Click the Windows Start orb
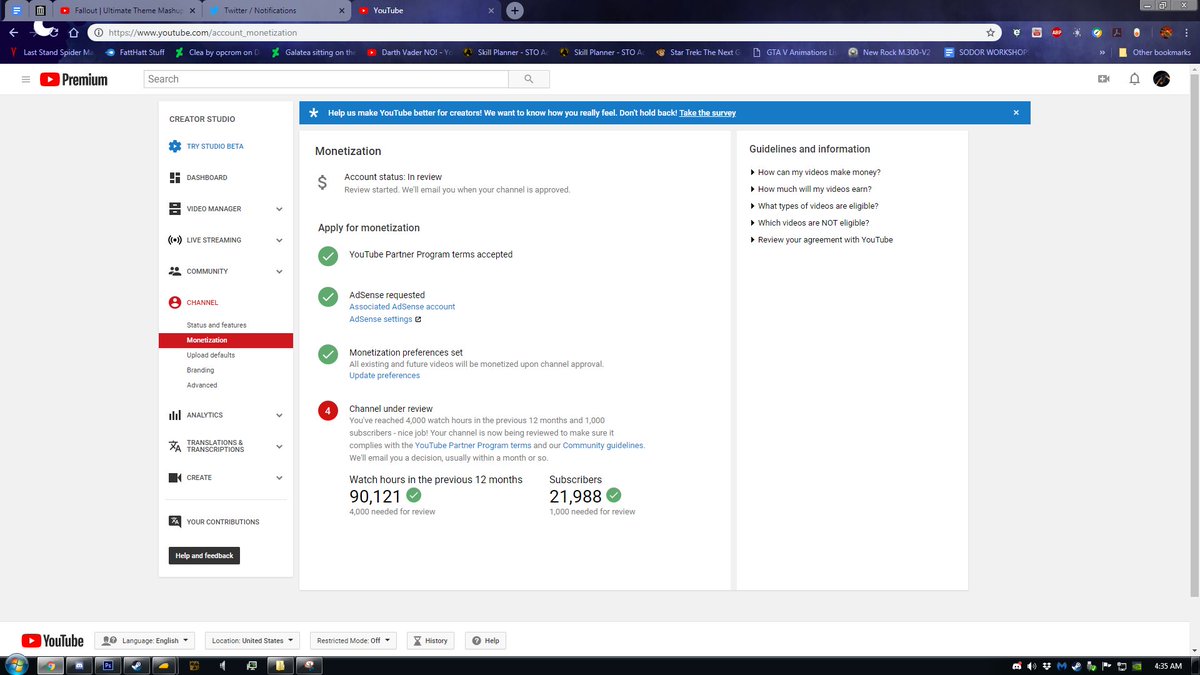Image resolution: width=1200 pixels, height=675 pixels. point(15,665)
